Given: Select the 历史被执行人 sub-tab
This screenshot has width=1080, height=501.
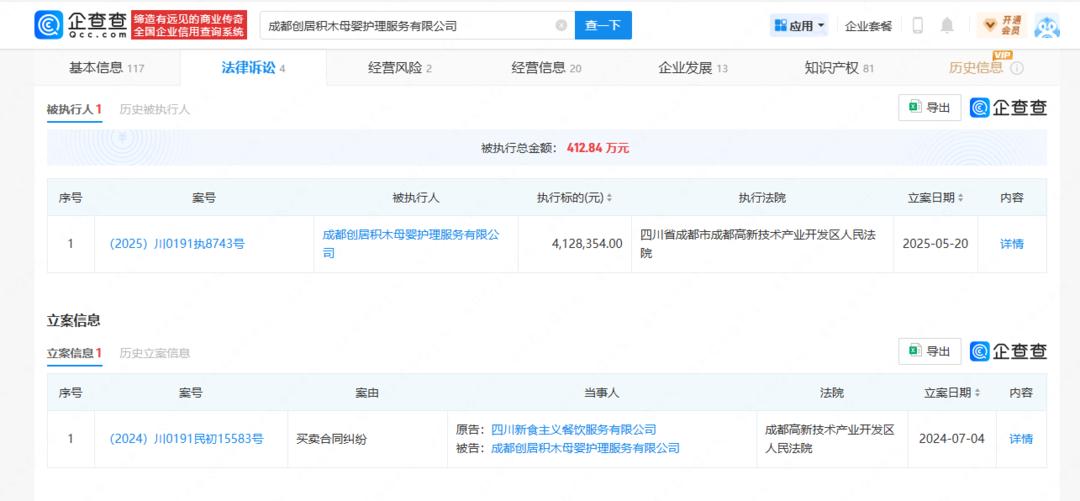Looking at the screenshot, I should pos(154,109).
